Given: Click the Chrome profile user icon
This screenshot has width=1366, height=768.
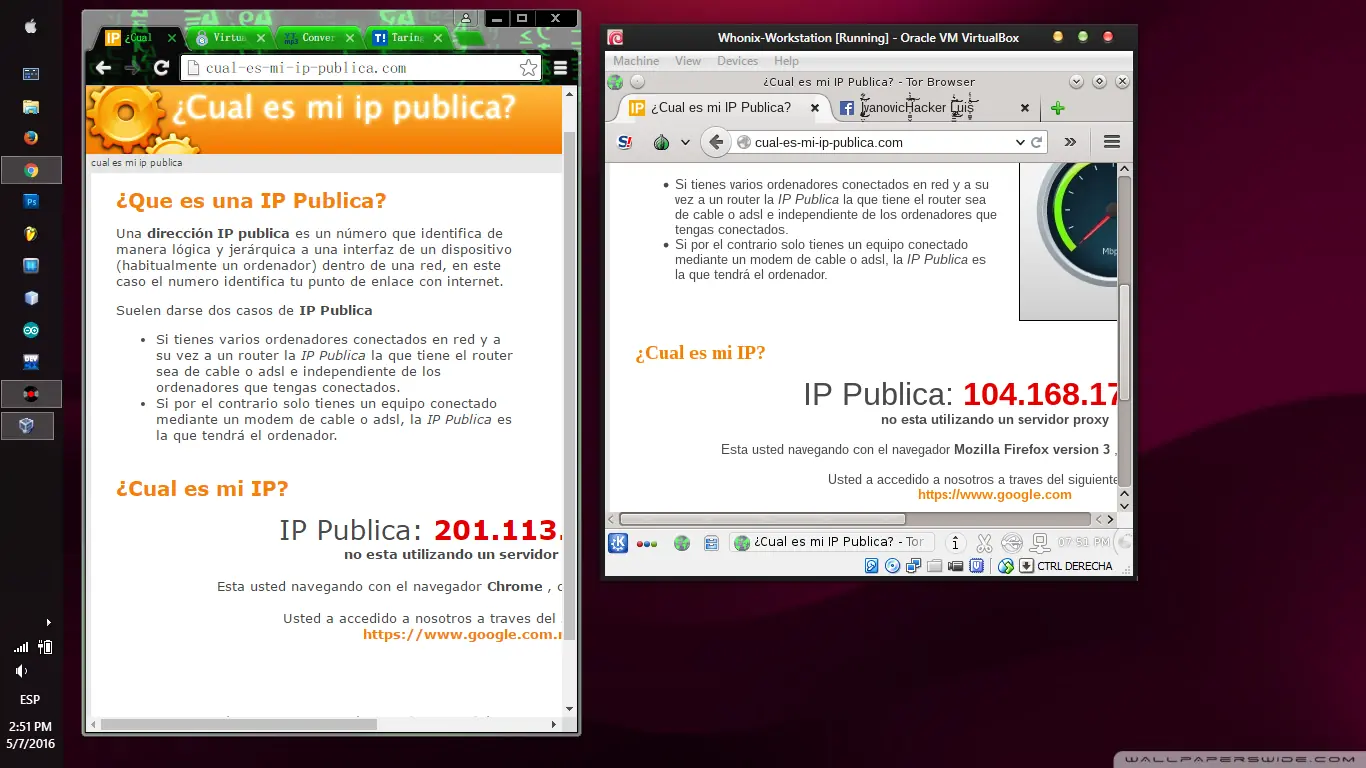Looking at the screenshot, I should click(x=466, y=18).
